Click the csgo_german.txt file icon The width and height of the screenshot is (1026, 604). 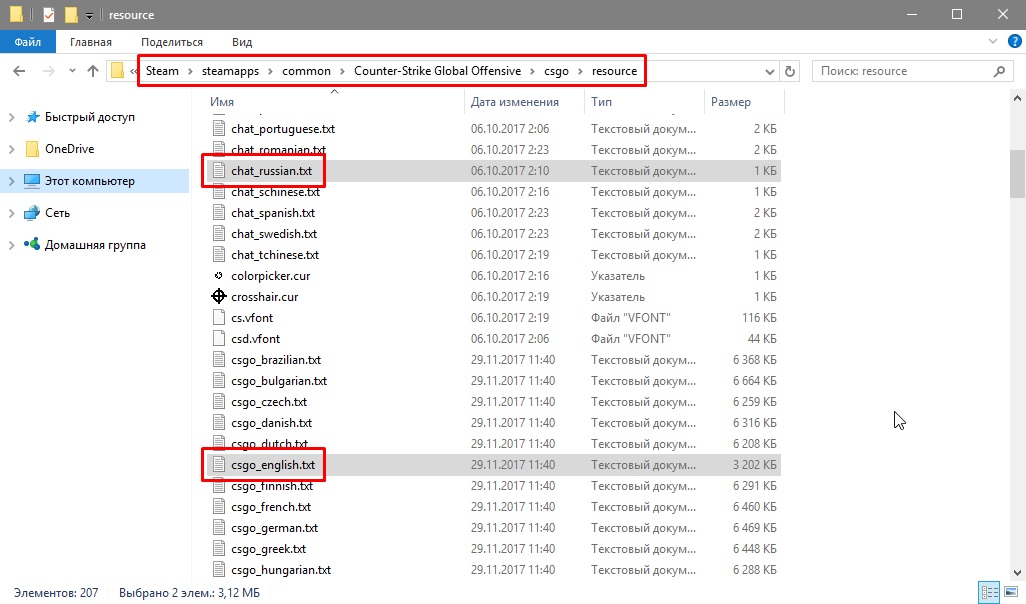click(x=219, y=527)
